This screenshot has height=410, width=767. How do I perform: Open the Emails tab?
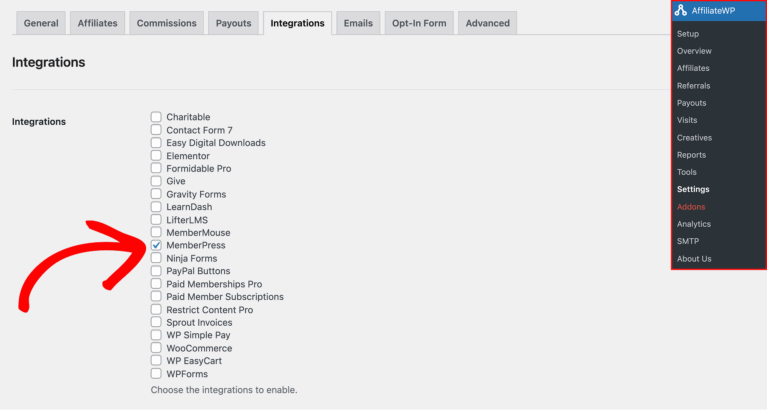click(358, 23)
